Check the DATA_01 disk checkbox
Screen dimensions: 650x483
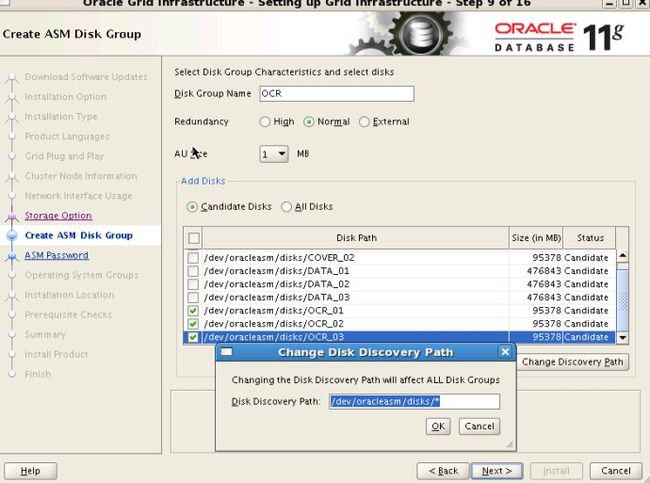click(193, 271)
